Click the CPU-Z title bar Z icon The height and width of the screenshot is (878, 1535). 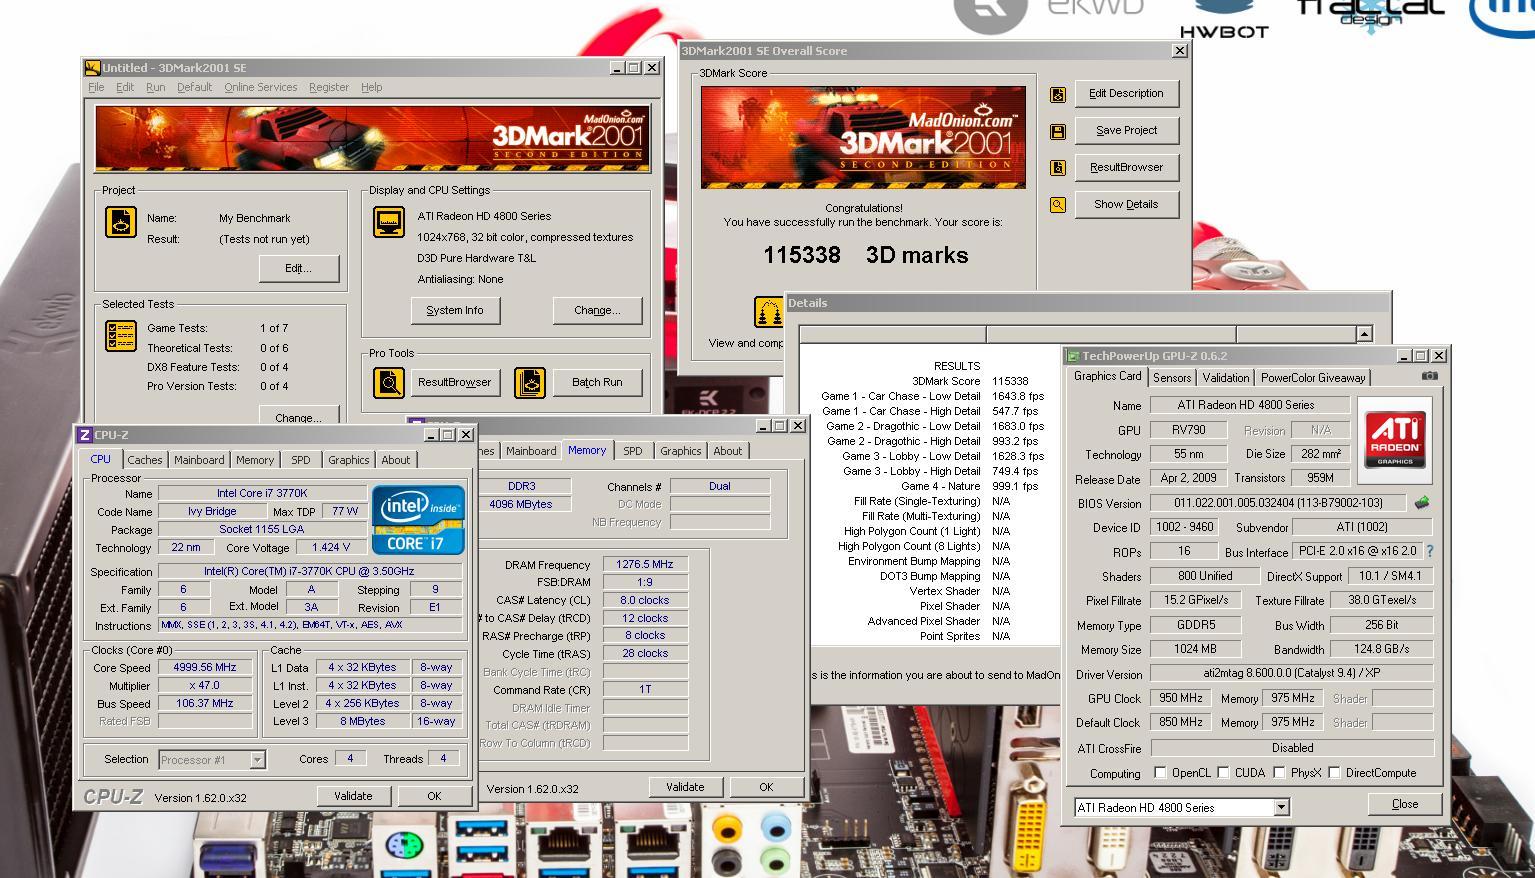click(85, 435)
